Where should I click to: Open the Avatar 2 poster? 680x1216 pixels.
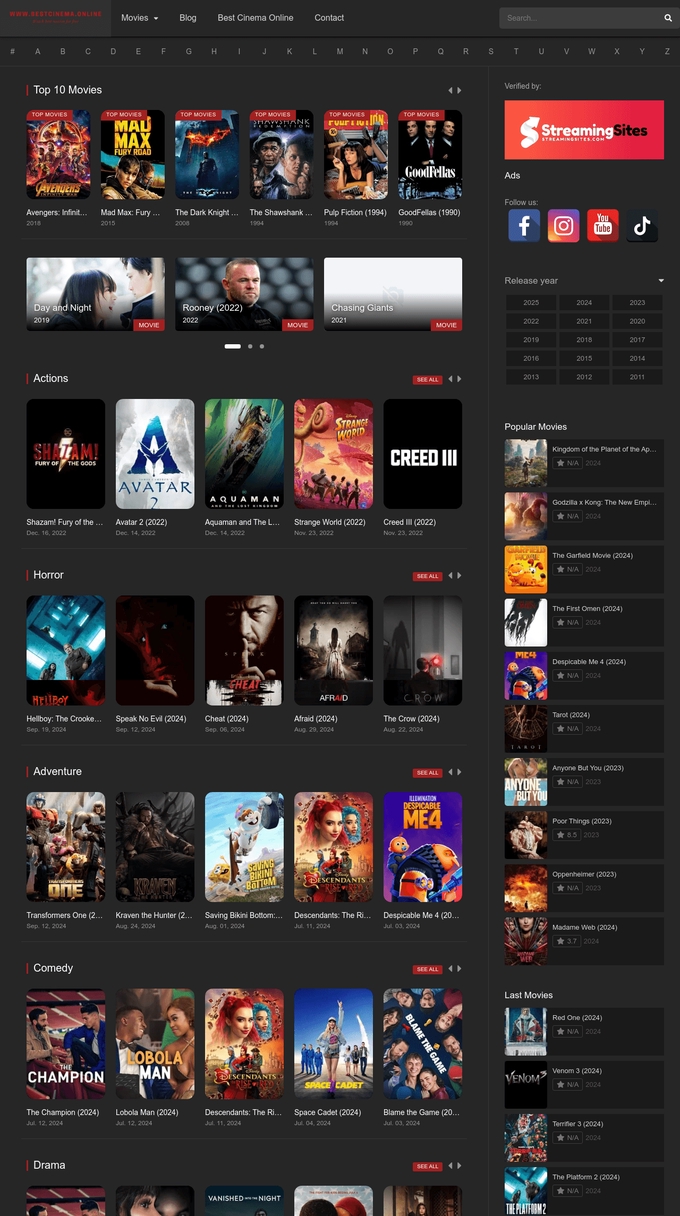tap(155, 454)
